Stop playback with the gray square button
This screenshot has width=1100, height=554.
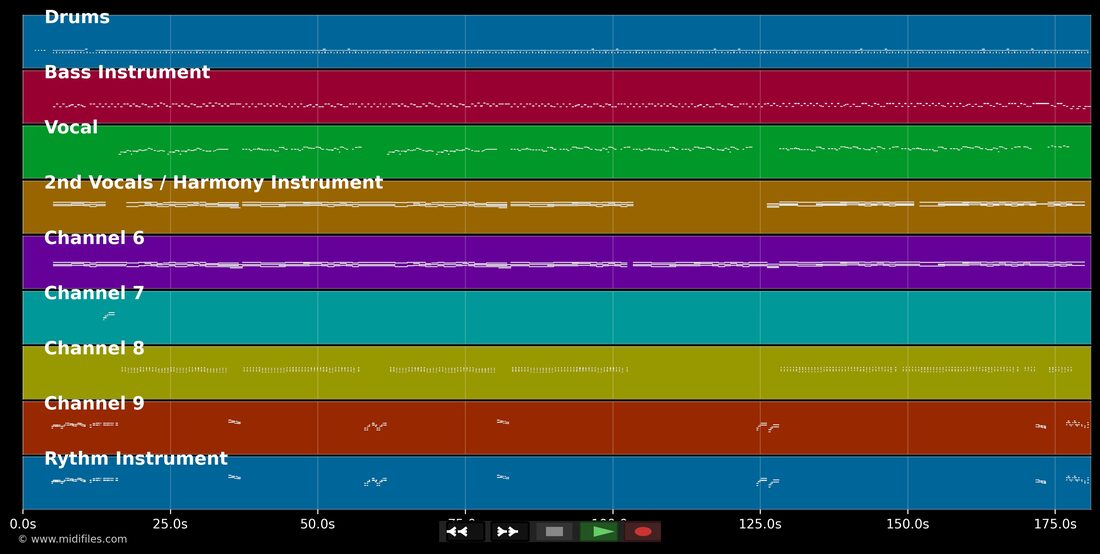[554, 532]
